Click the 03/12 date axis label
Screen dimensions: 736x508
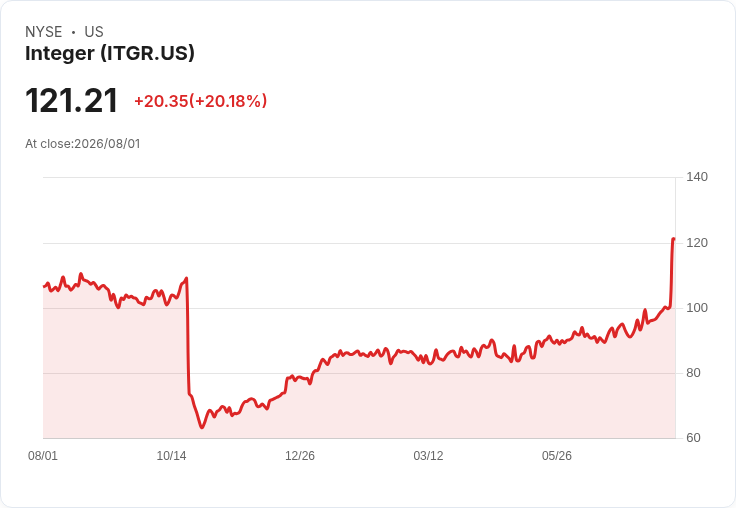click(428, 456)
